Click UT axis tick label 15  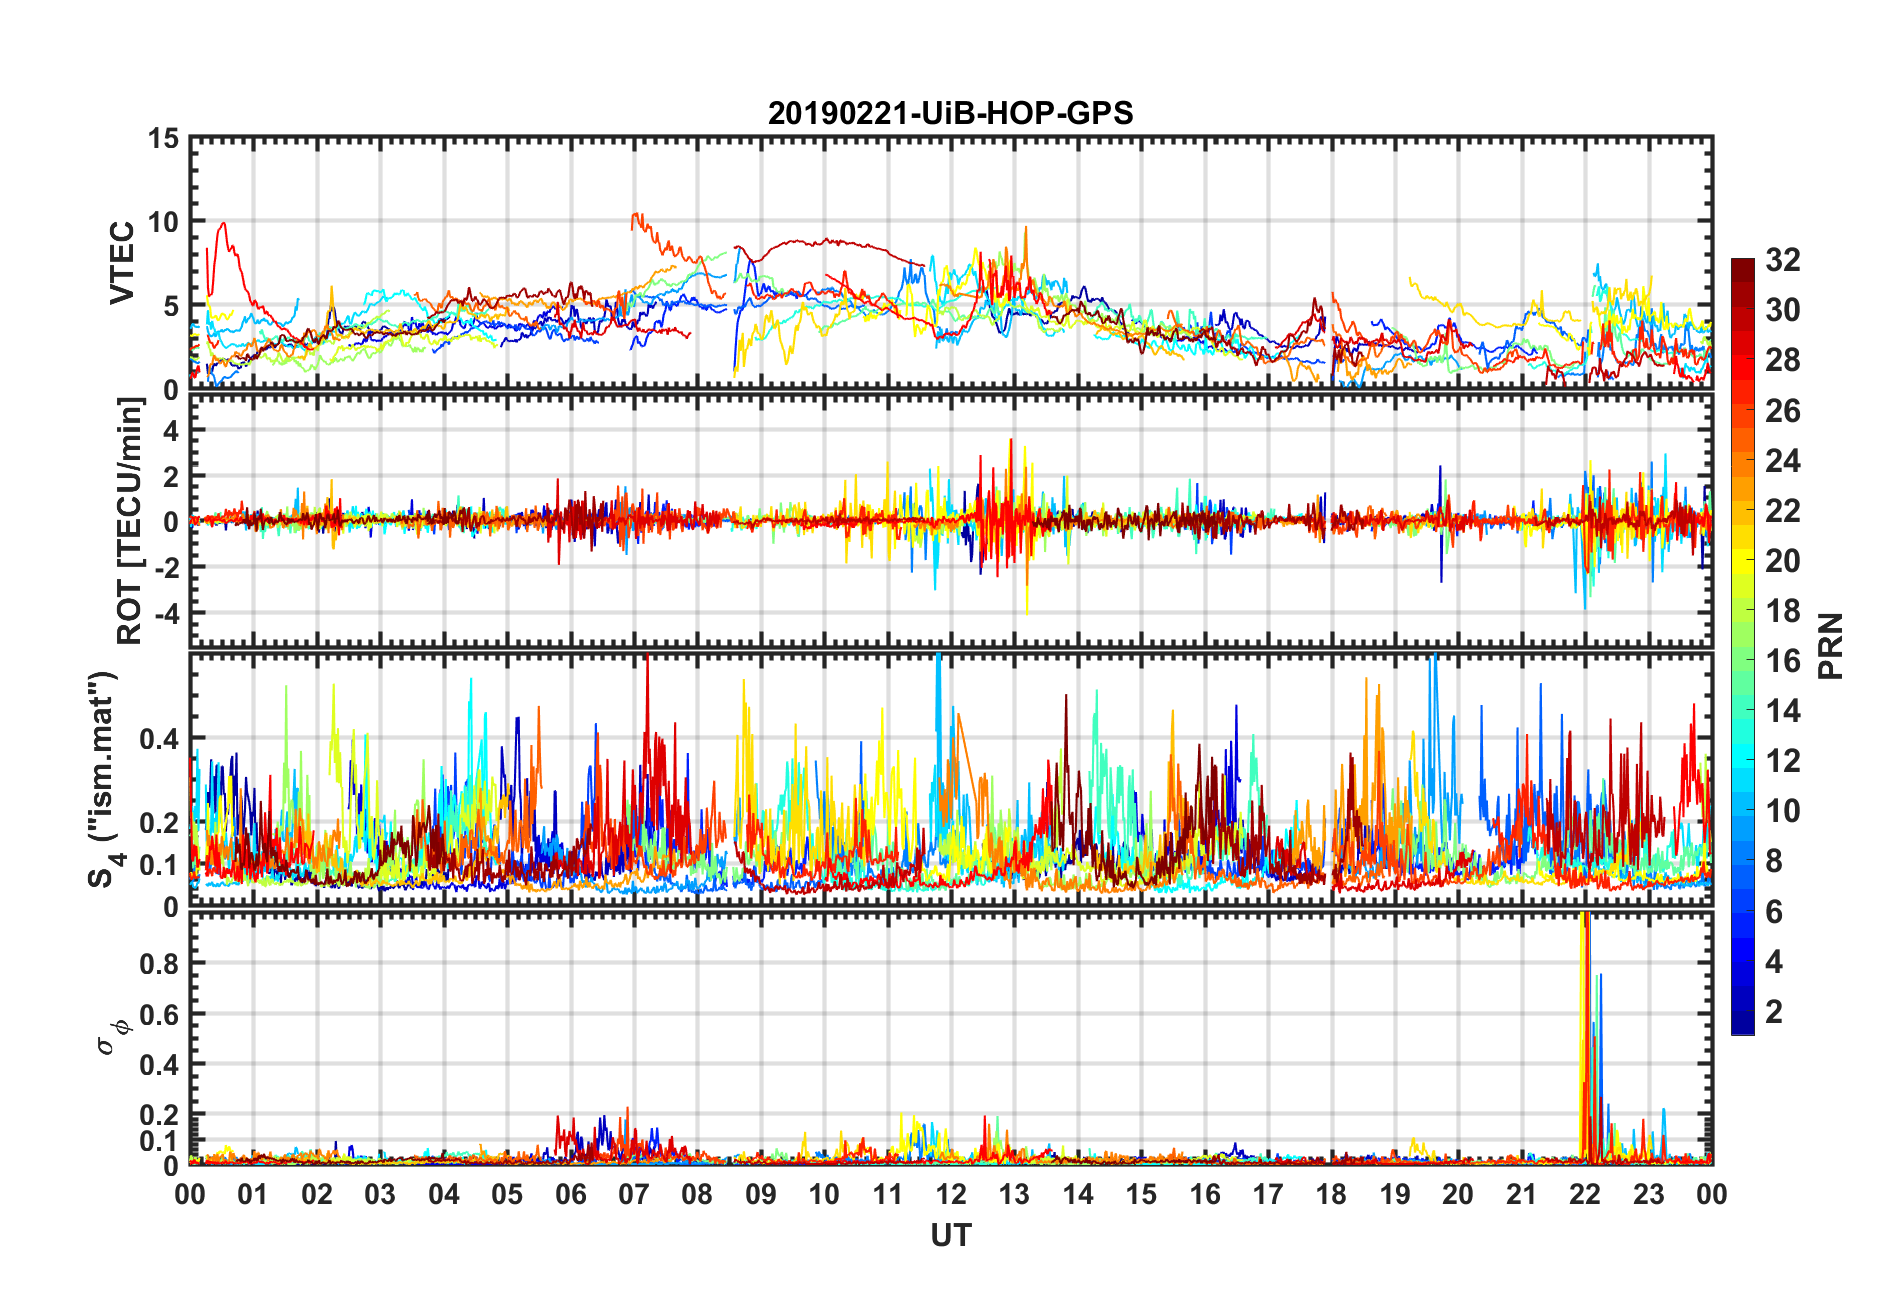point(1141,1194)
